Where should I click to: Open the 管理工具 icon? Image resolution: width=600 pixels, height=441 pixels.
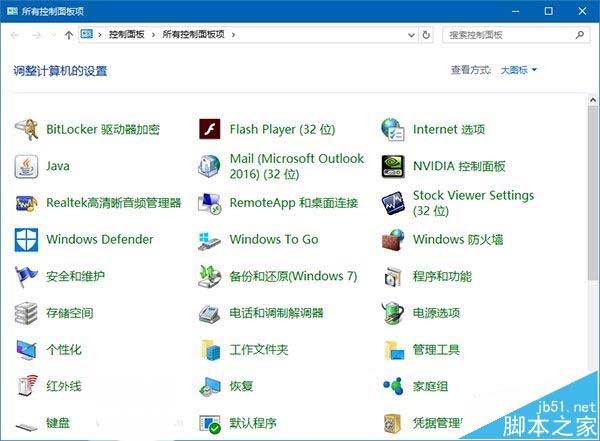point(394,350)
